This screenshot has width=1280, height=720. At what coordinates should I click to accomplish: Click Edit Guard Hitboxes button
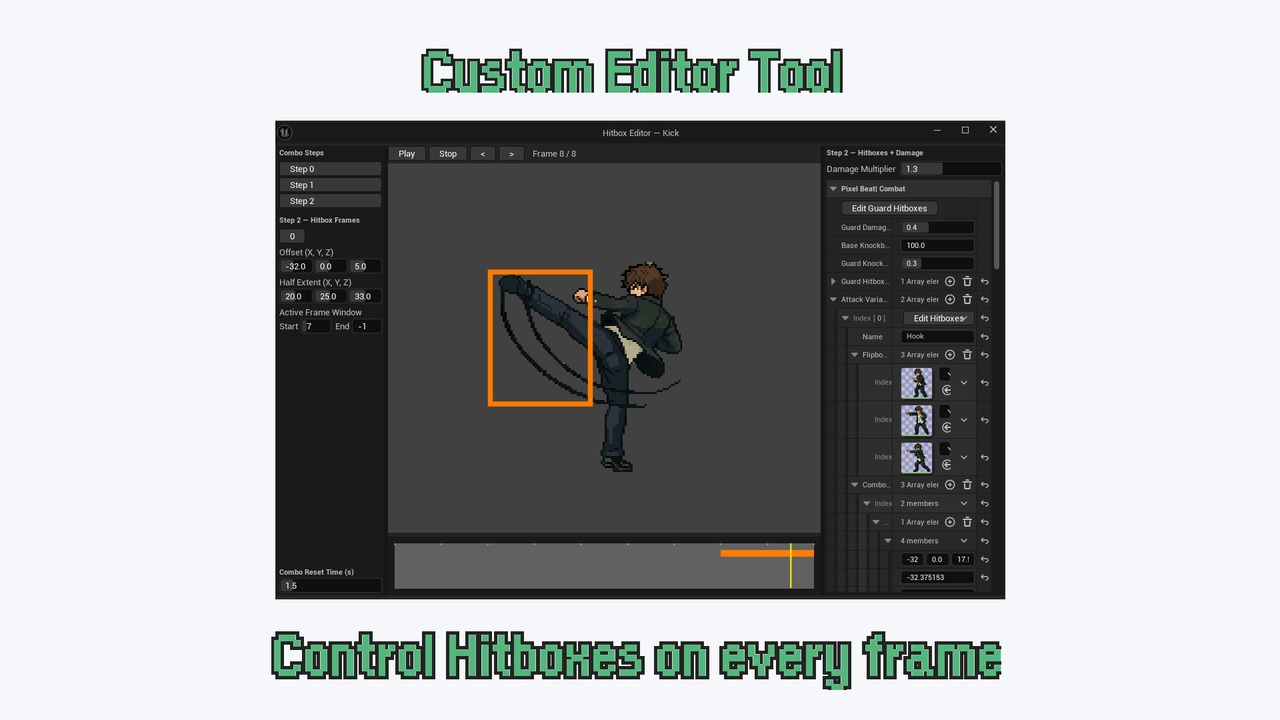[x=889, y=208]
